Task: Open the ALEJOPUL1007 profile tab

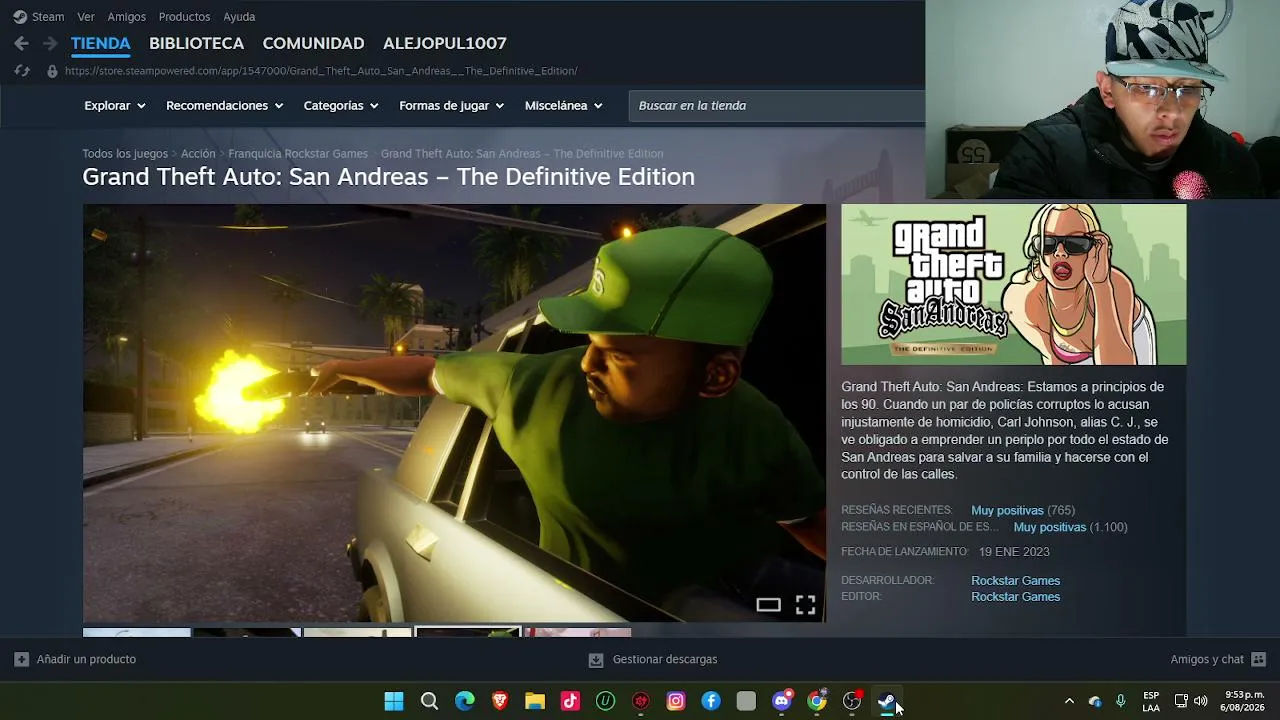Action: (445, 44)
